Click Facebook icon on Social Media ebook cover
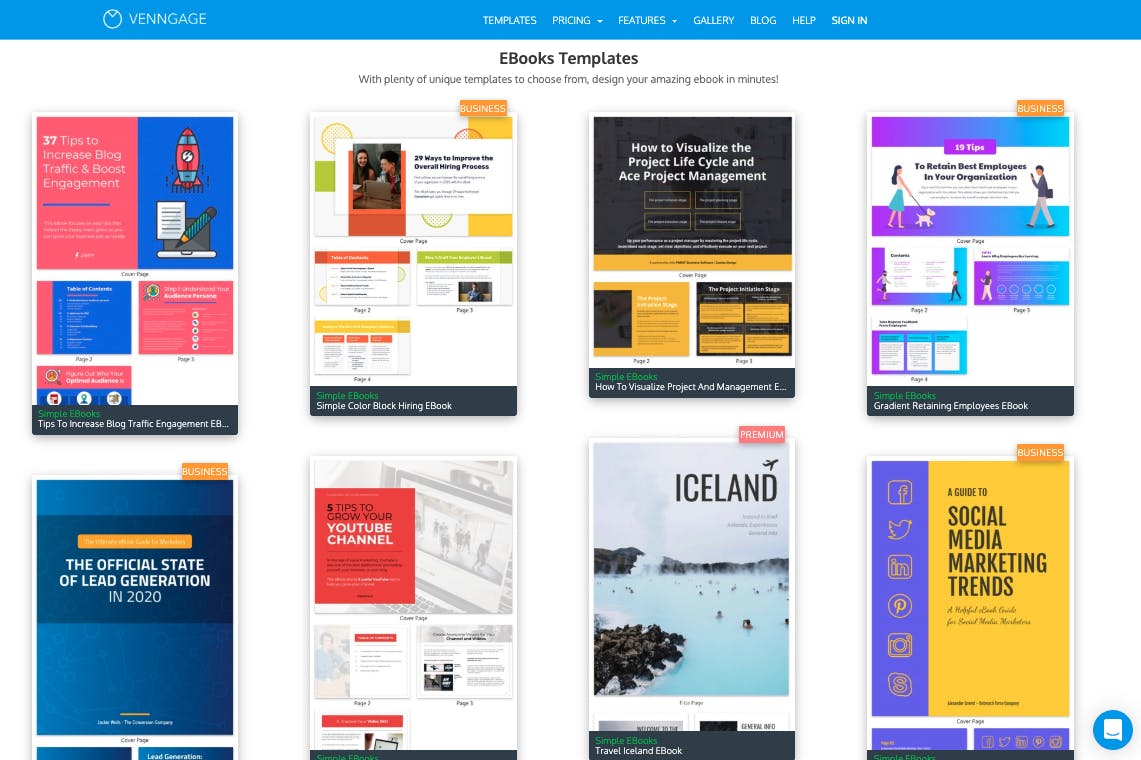 tap(900, 493)
